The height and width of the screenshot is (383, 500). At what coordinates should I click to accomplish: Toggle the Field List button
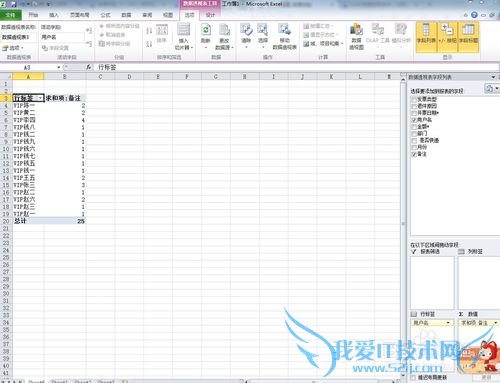coord(426,37)
